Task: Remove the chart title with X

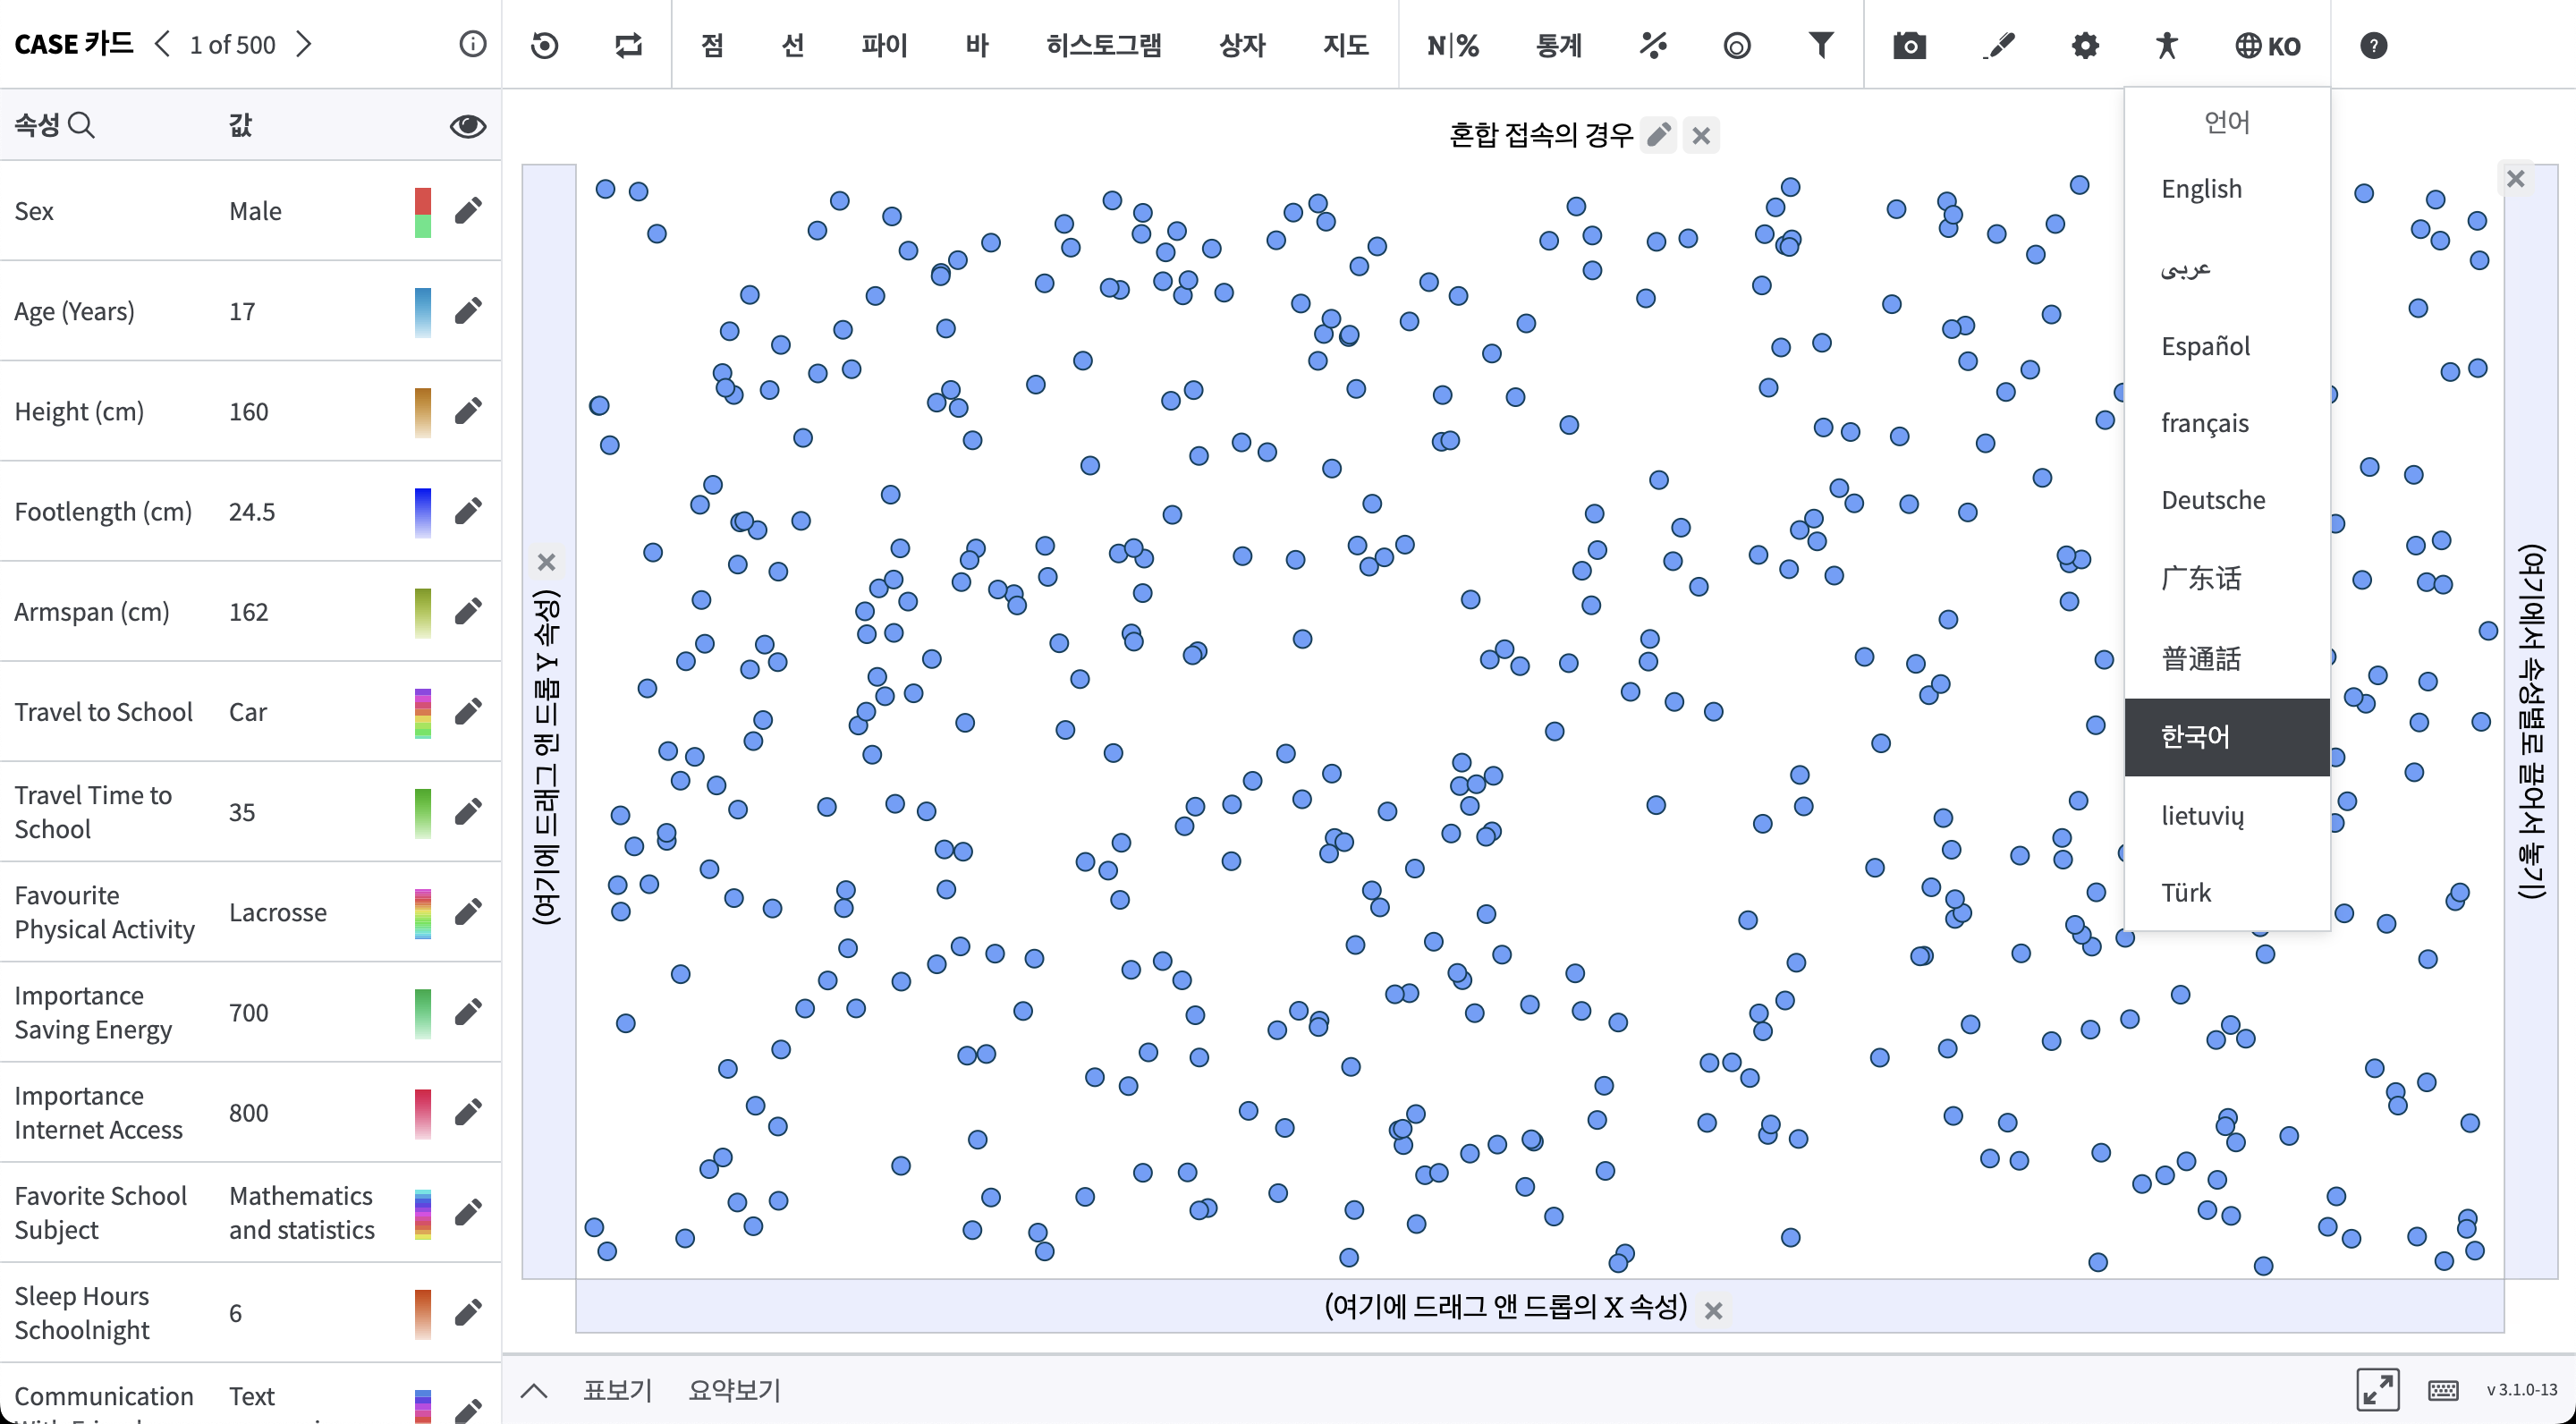Action: tap(1700, 135)
